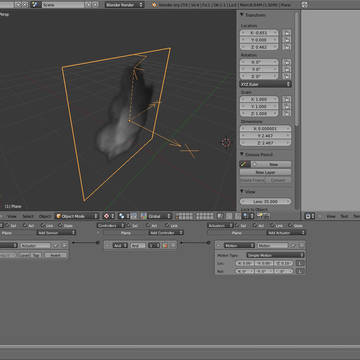Open the Controllers visibility dropdown
360x360 pixels.
click(111, 225)
